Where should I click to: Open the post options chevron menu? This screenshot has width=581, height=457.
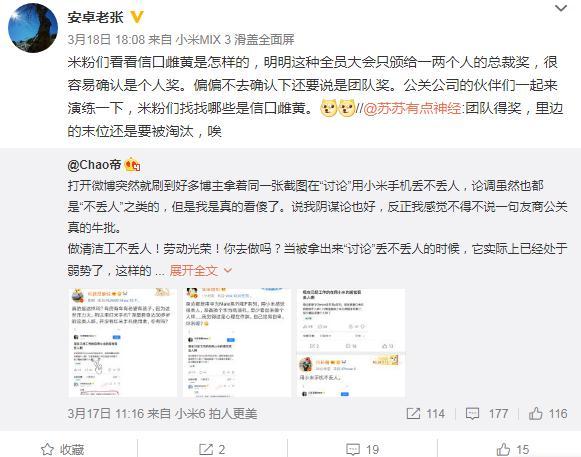tap(561, 8)
